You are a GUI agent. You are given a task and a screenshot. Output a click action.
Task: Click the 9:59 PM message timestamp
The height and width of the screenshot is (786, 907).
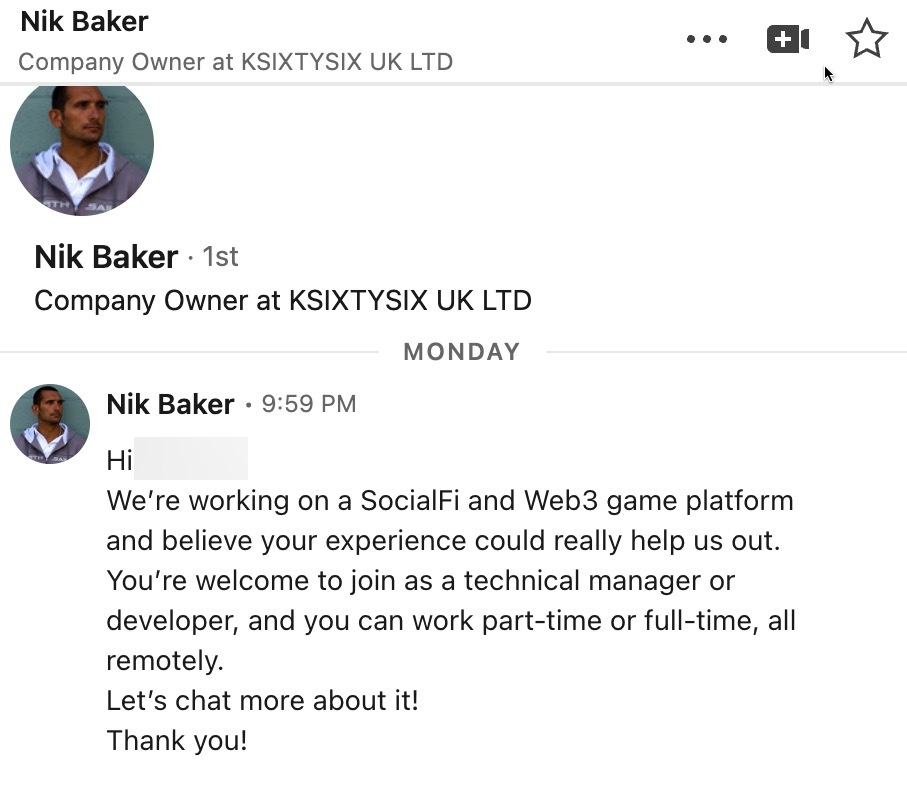point(308,404)
